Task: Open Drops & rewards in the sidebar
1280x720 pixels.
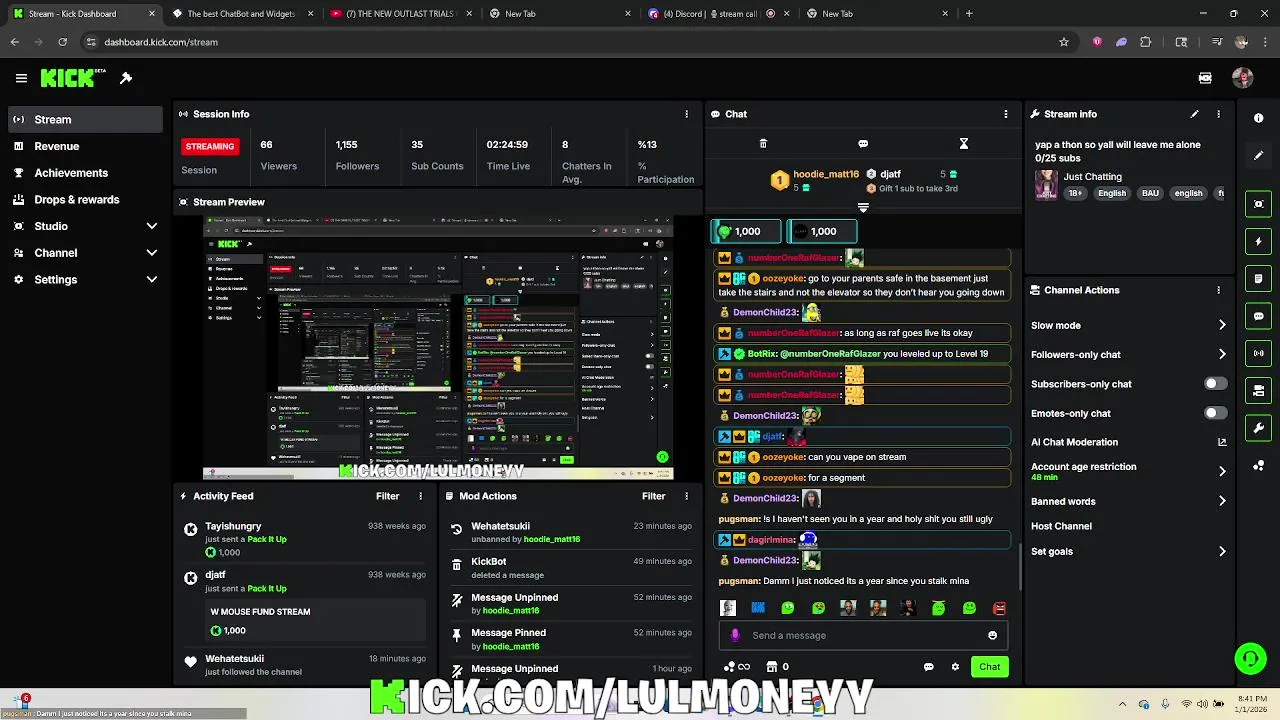Action: [x=85, y=200]
